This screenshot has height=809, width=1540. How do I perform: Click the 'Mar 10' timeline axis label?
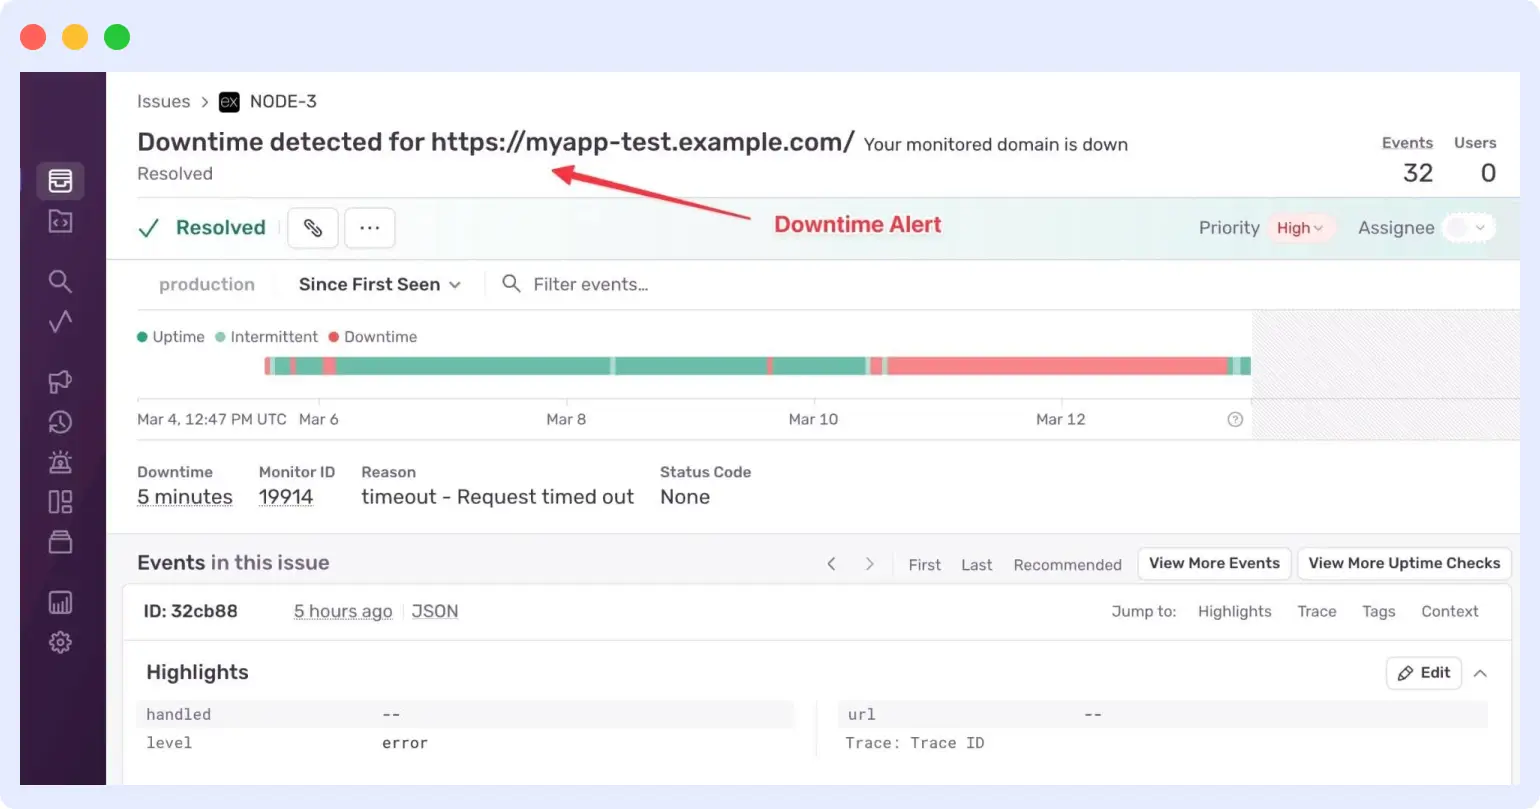pos(813,419)
